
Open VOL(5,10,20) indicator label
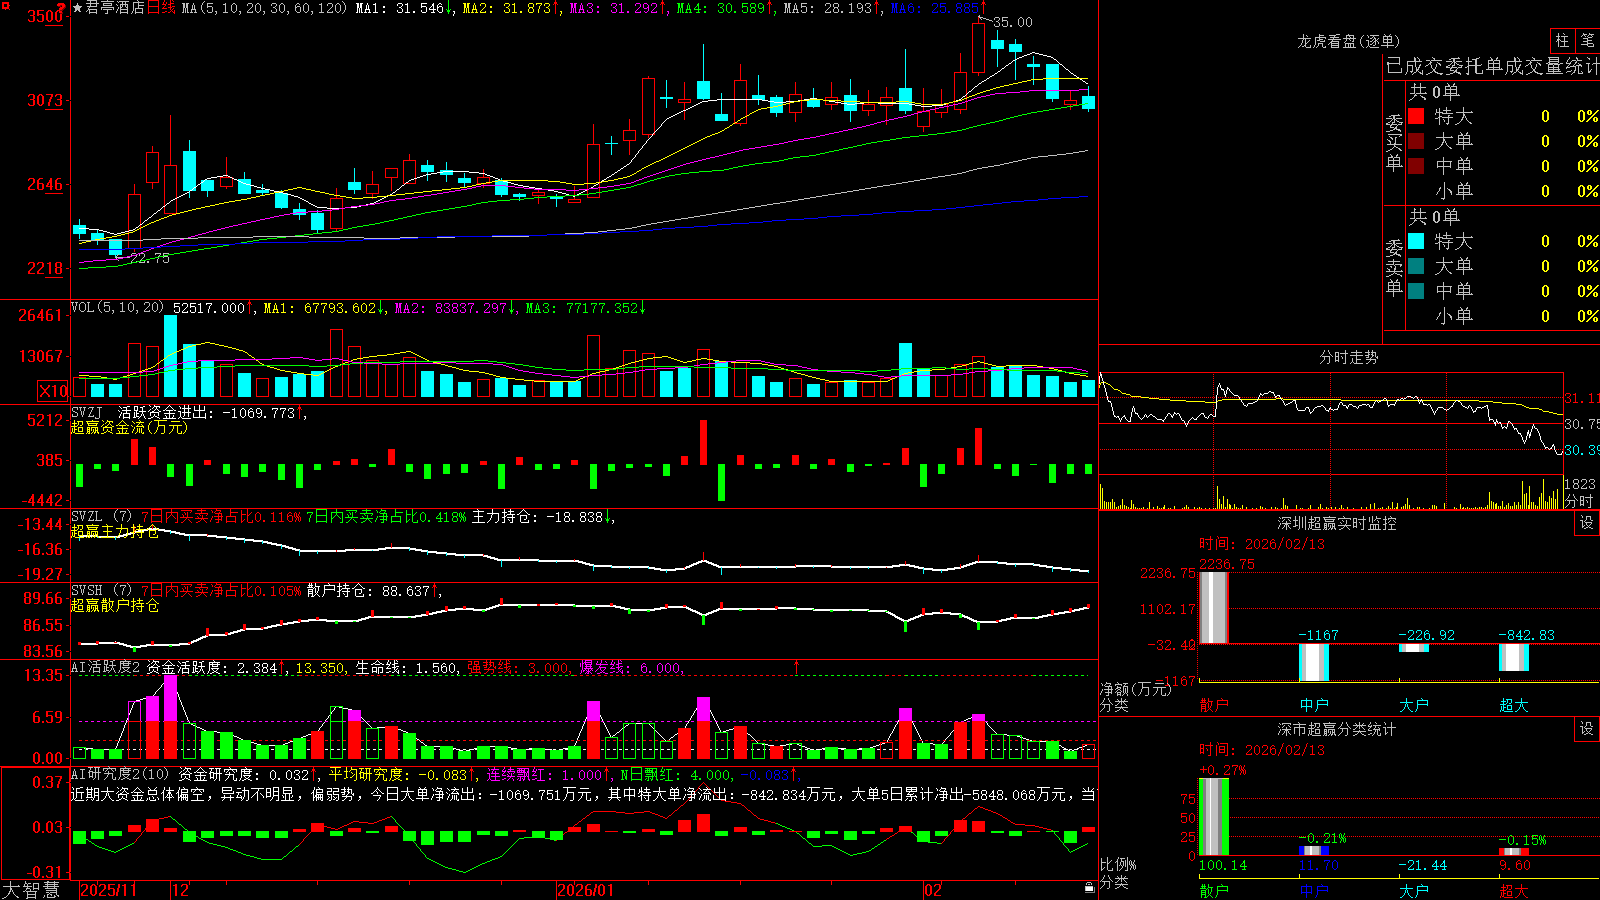click(x=117, y=308)
